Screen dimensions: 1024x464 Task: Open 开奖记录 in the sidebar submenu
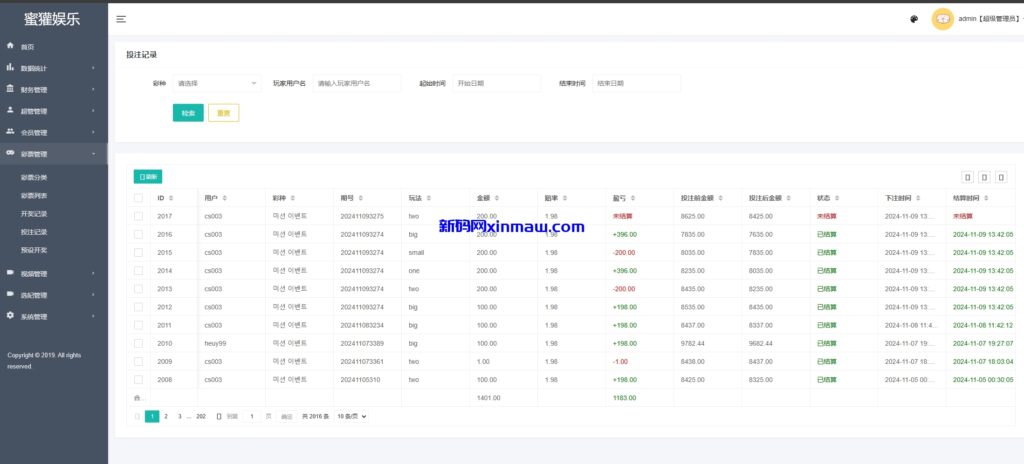(x=34, y=214)
